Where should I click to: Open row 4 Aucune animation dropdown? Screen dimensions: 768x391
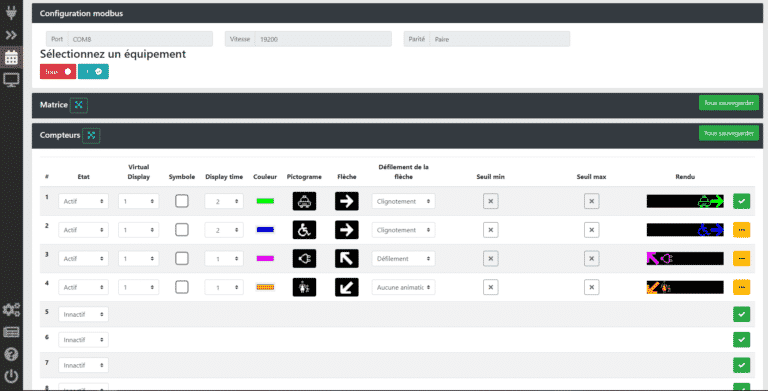coord(403,287)
